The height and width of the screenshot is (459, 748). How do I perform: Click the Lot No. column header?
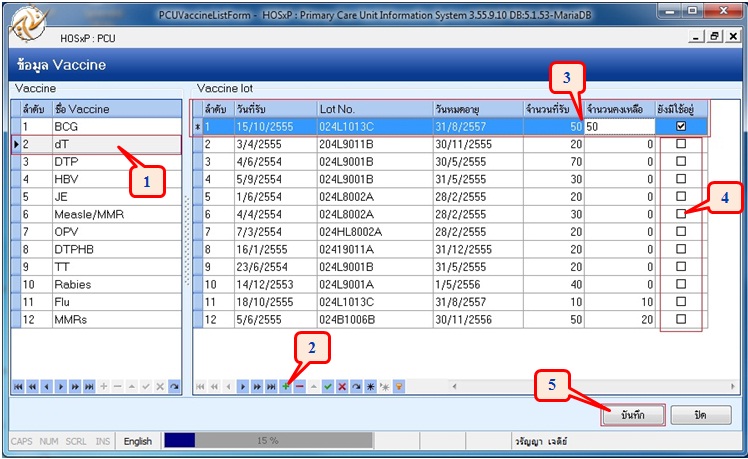375,109
